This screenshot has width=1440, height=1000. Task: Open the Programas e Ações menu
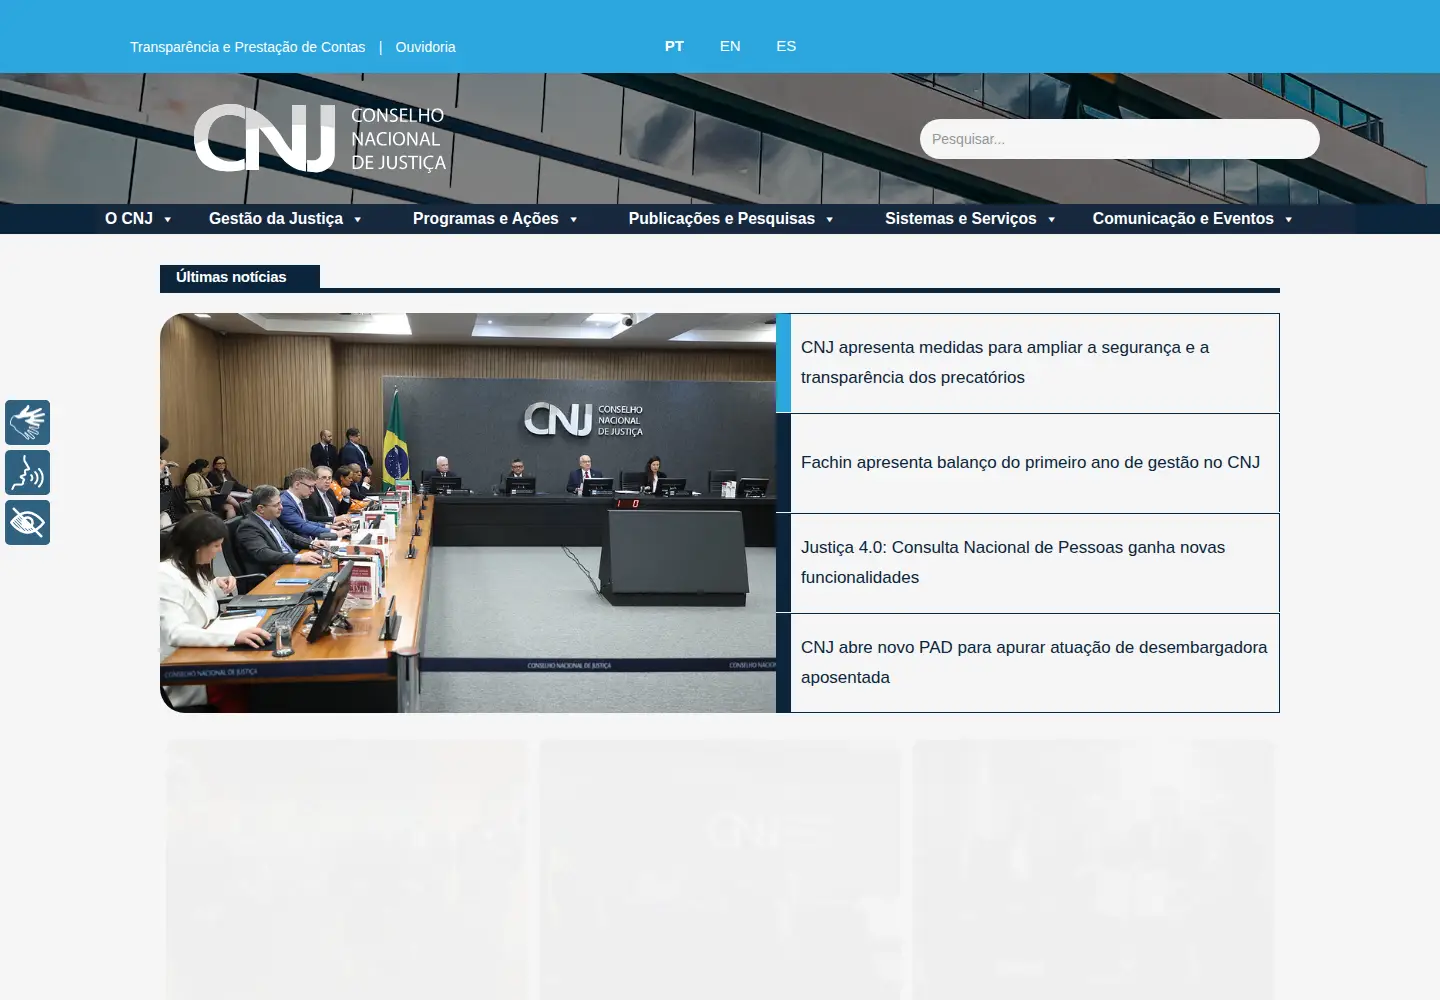coord(485,218)
